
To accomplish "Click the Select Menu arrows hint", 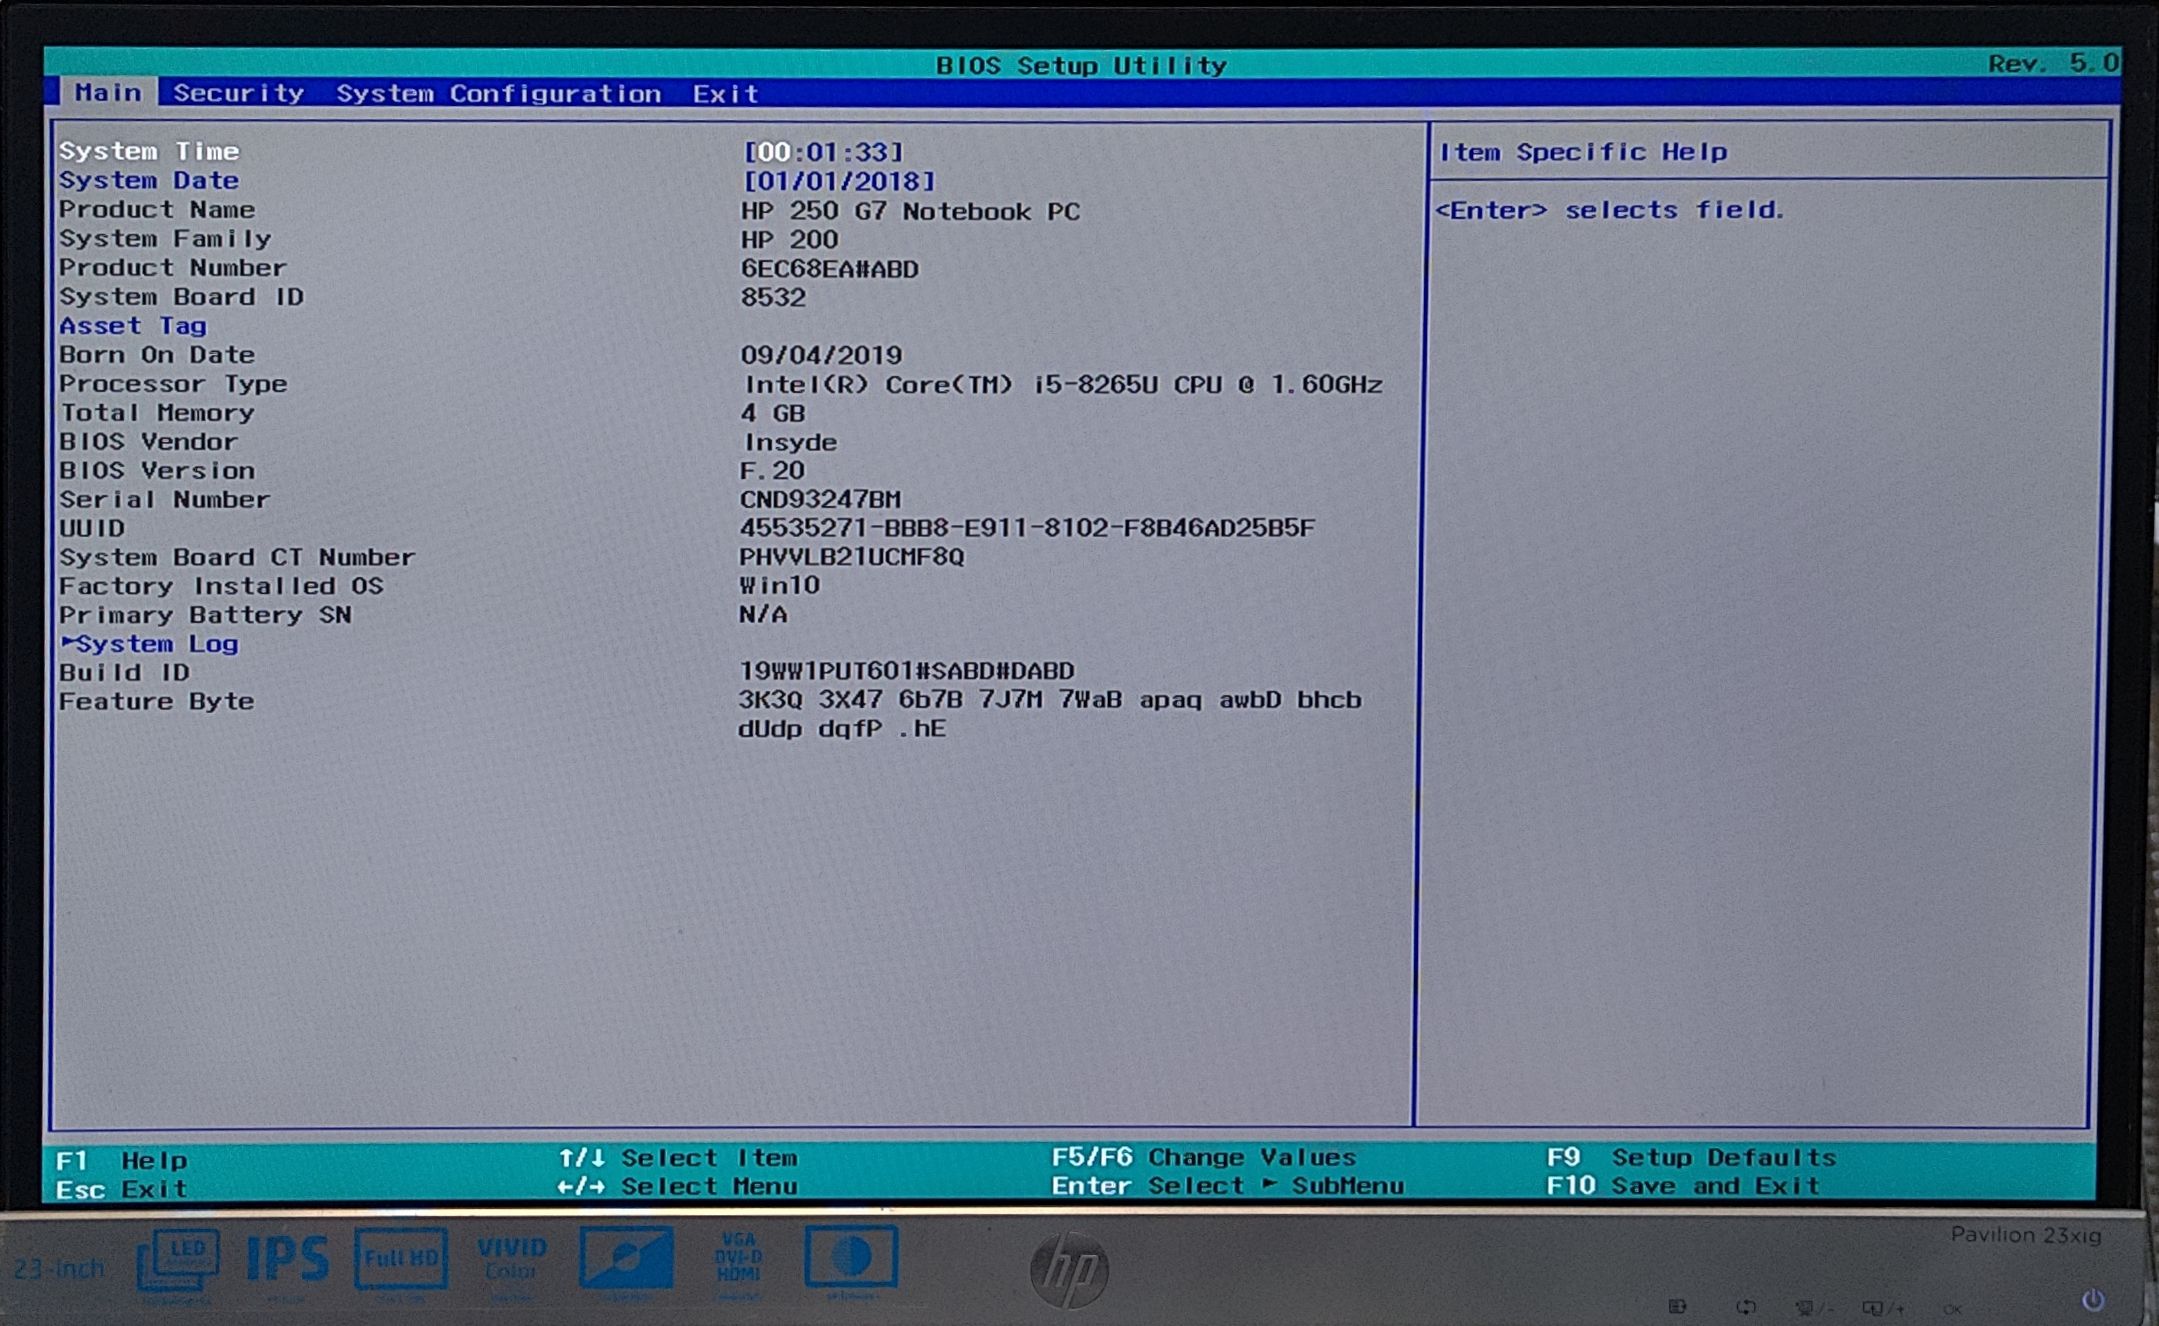I will [x=678, y=1187].
